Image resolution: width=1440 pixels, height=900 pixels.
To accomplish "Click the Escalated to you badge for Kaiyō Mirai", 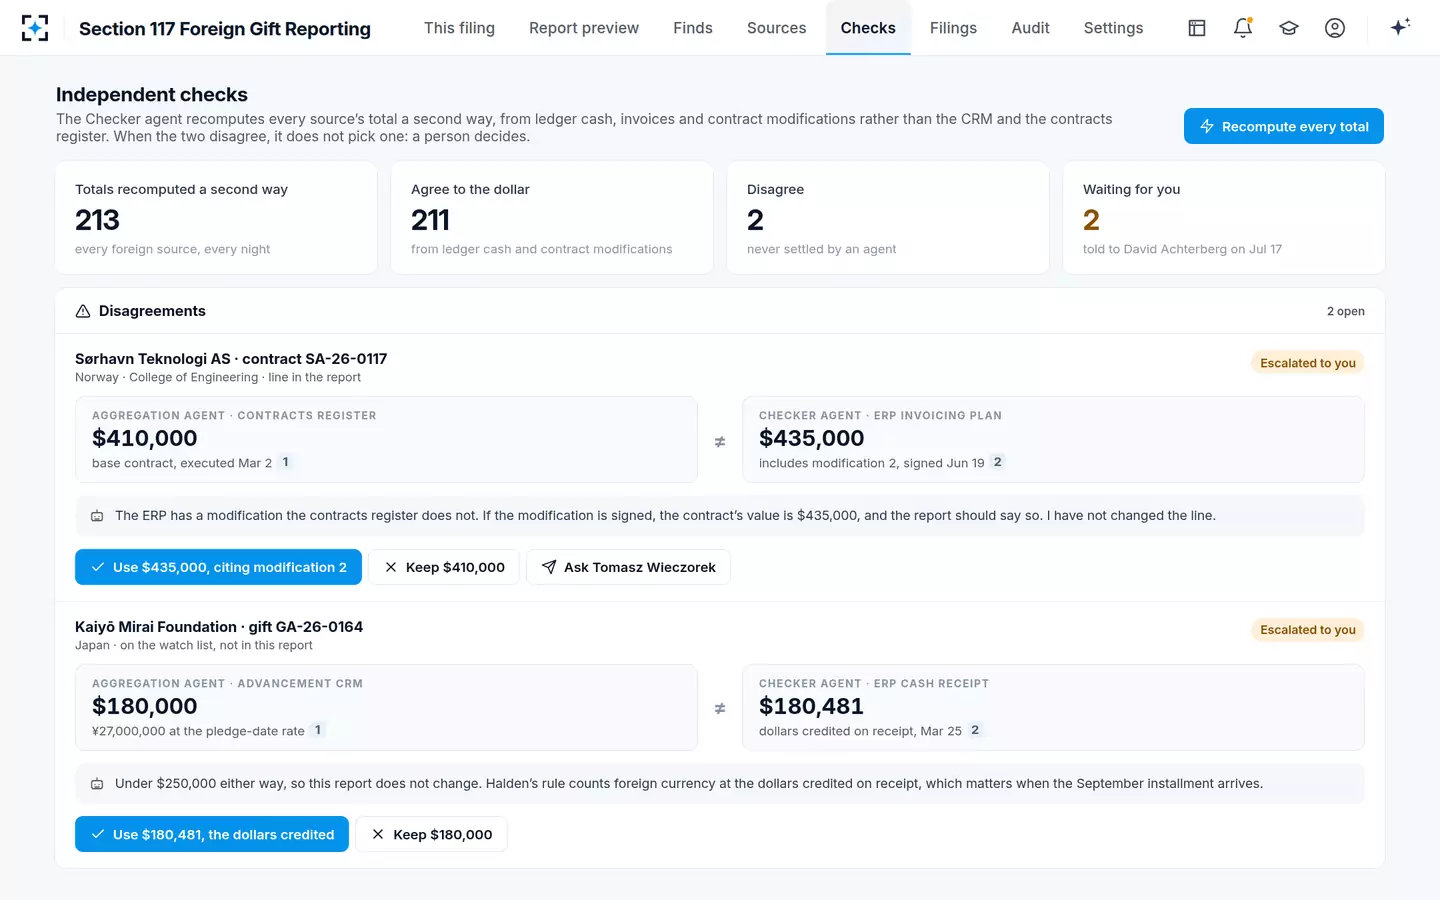I will [x=1308, y=630].
